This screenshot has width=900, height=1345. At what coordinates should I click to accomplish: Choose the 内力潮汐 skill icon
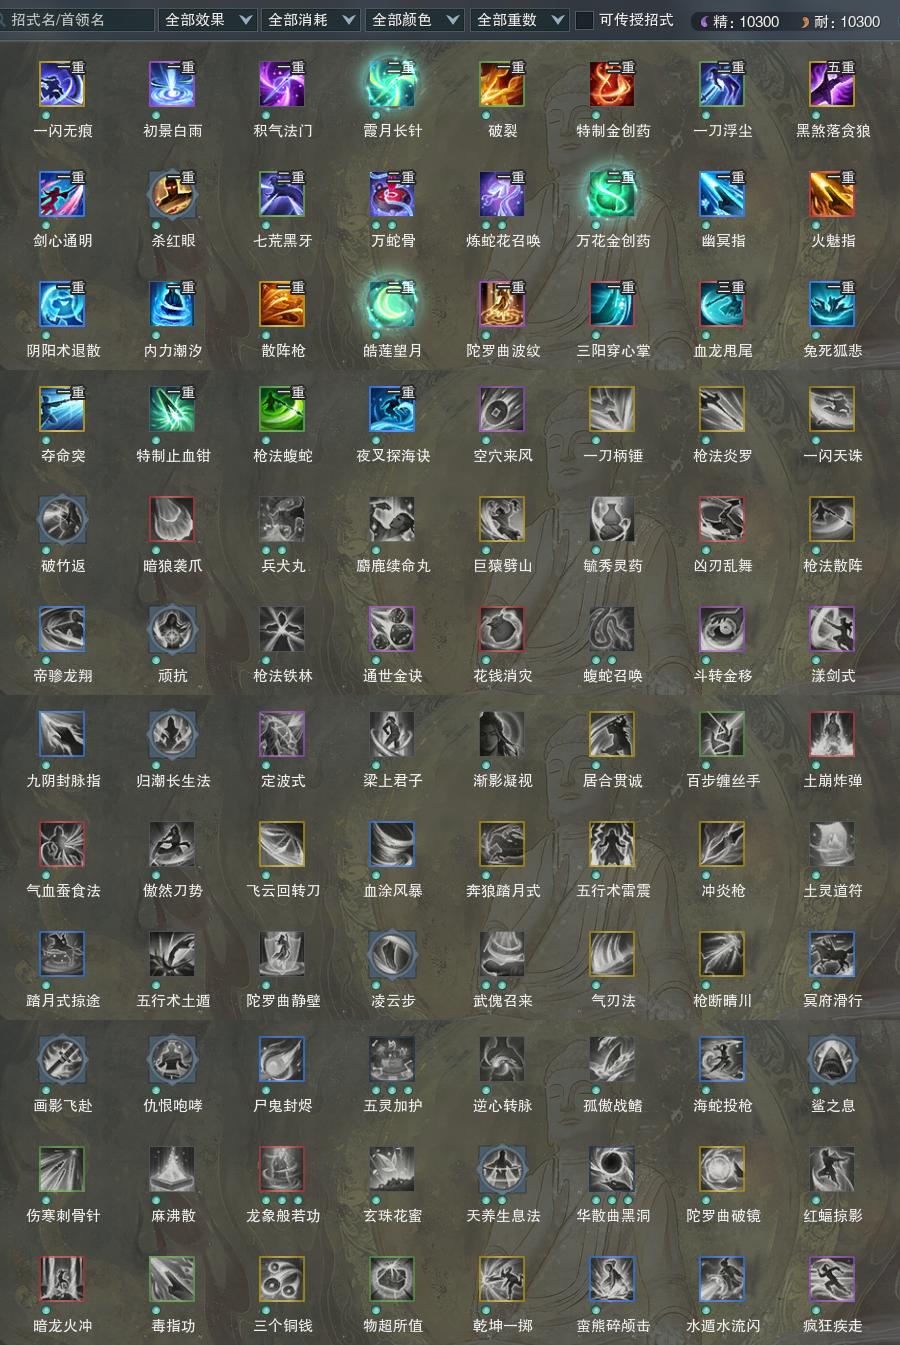[173, 304]
